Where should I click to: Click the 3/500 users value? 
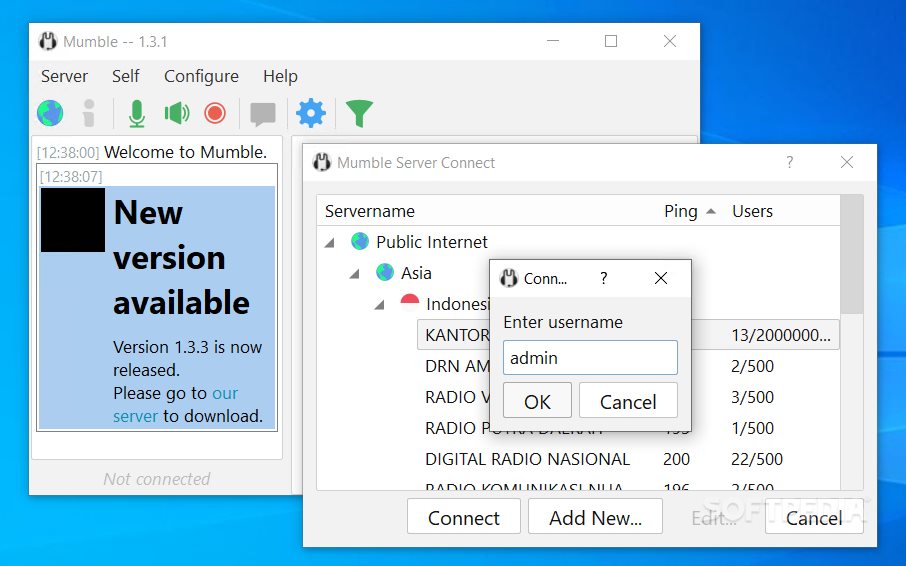click(x=752, y=397)
